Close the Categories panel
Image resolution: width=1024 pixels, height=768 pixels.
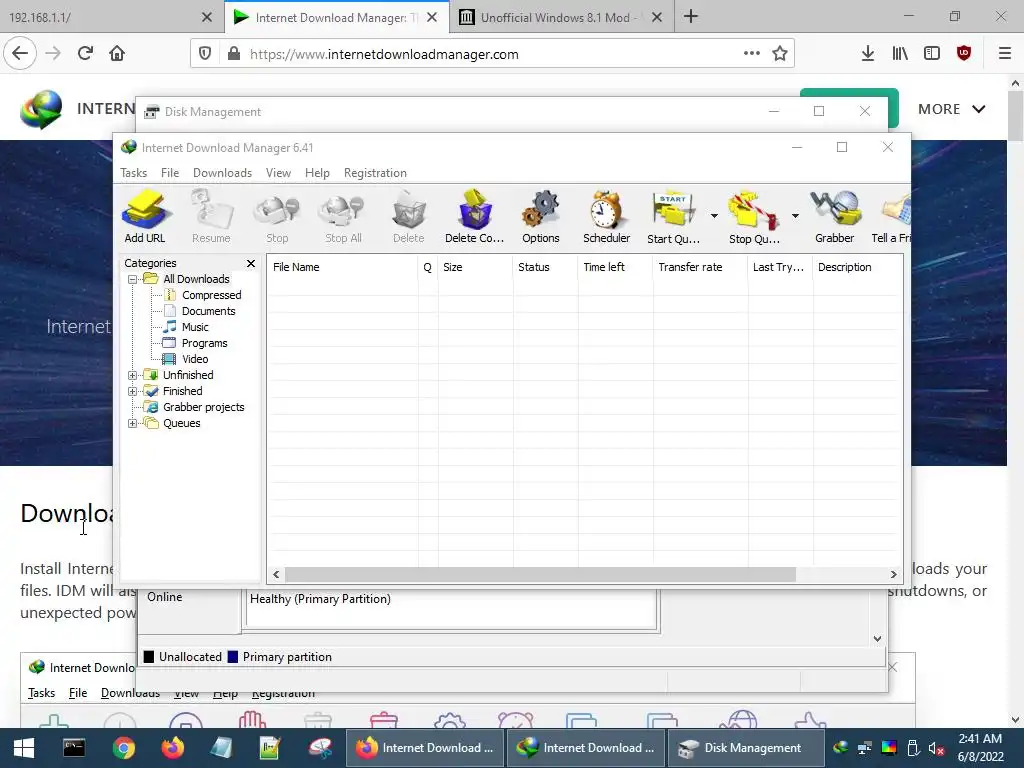[x=251, y=263]
